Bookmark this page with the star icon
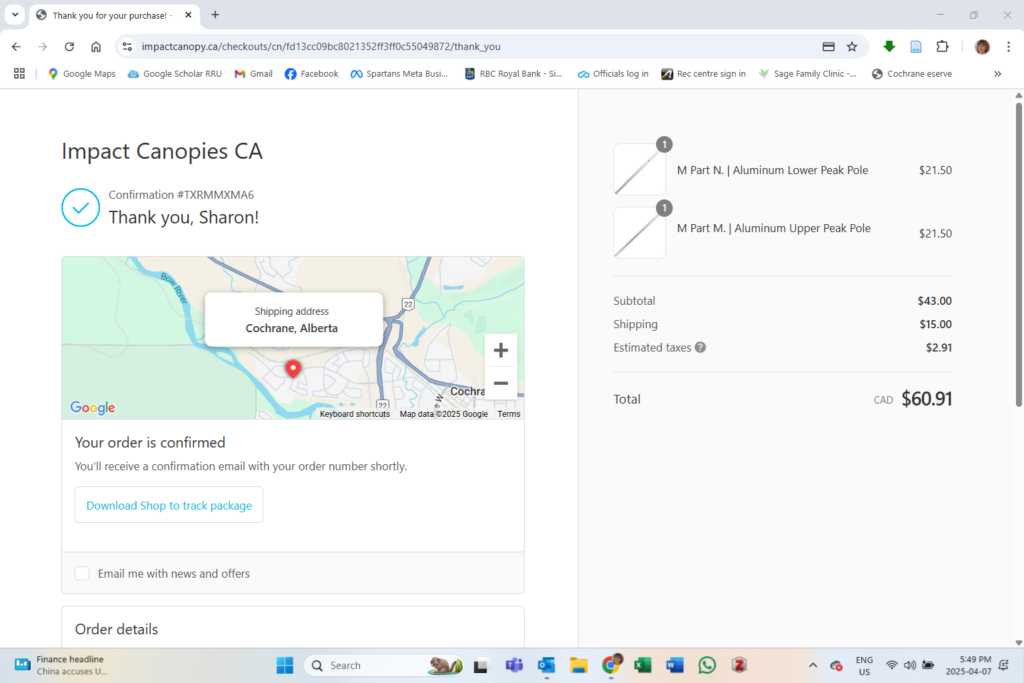This screenshot has height=683, width=1024. click(852, 46)
